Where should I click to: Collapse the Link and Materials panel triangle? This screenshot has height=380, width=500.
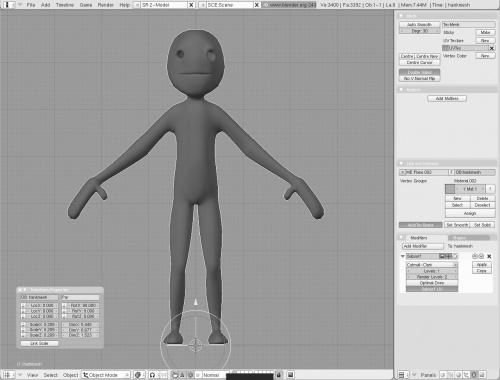point(401,163)
